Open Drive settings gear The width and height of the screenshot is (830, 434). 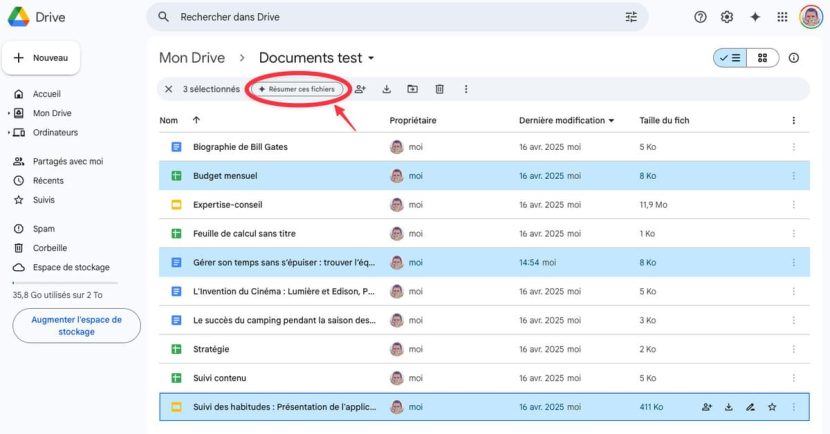(x=727, y=17)
